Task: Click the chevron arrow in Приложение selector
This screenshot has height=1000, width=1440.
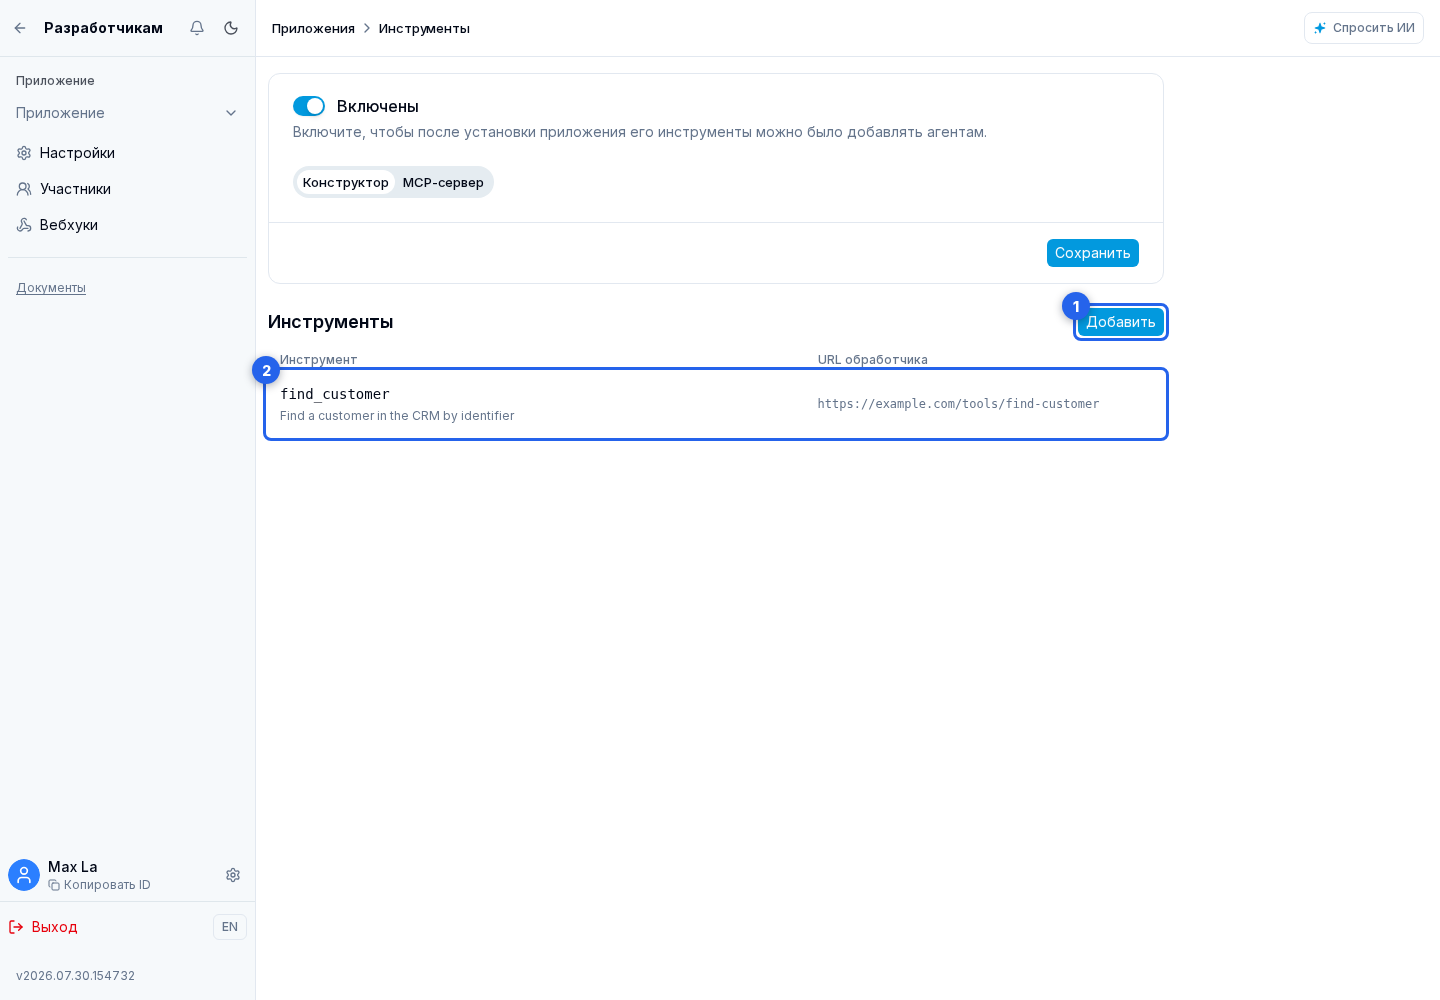Action: click(x=231, y=113)
